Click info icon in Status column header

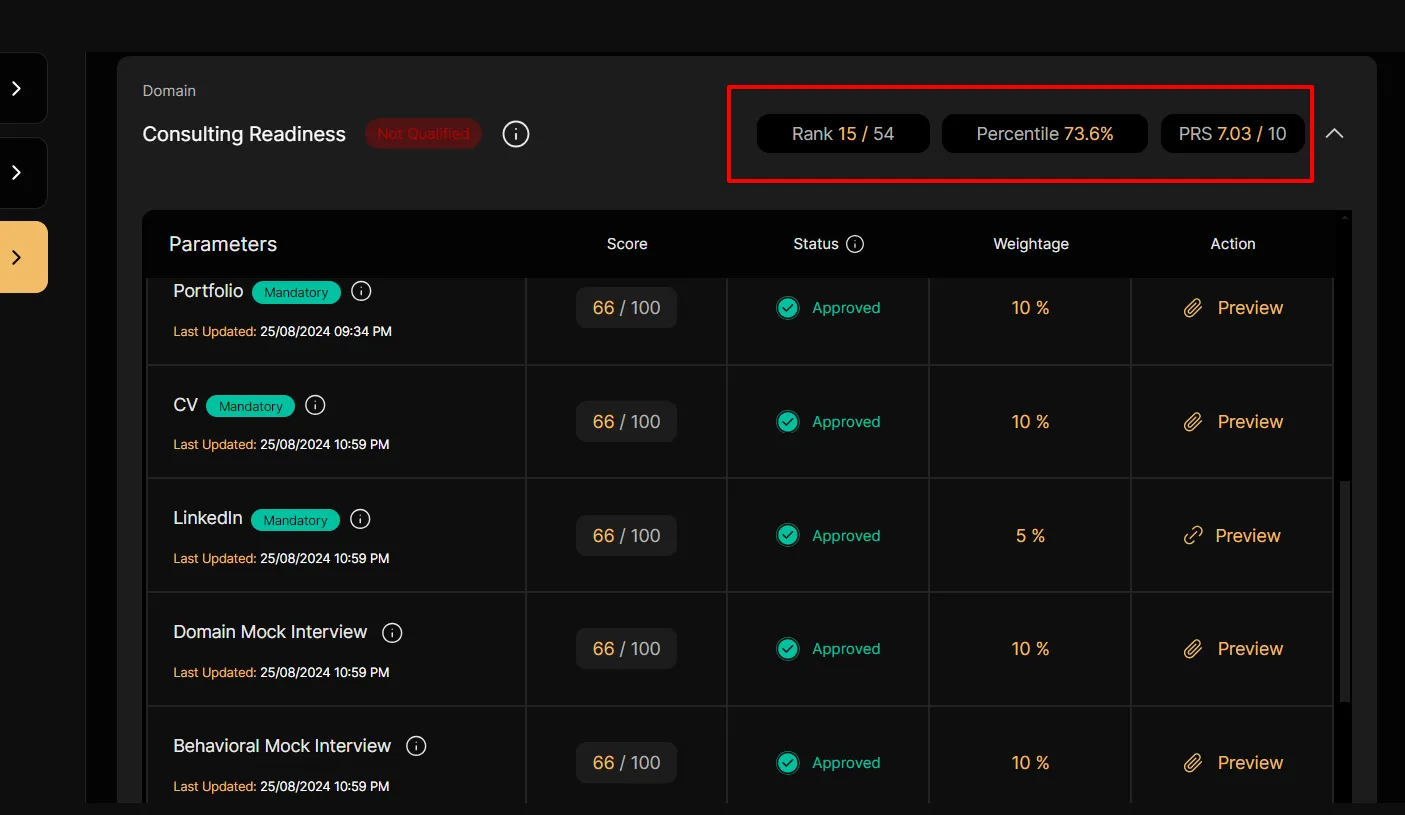855,244
